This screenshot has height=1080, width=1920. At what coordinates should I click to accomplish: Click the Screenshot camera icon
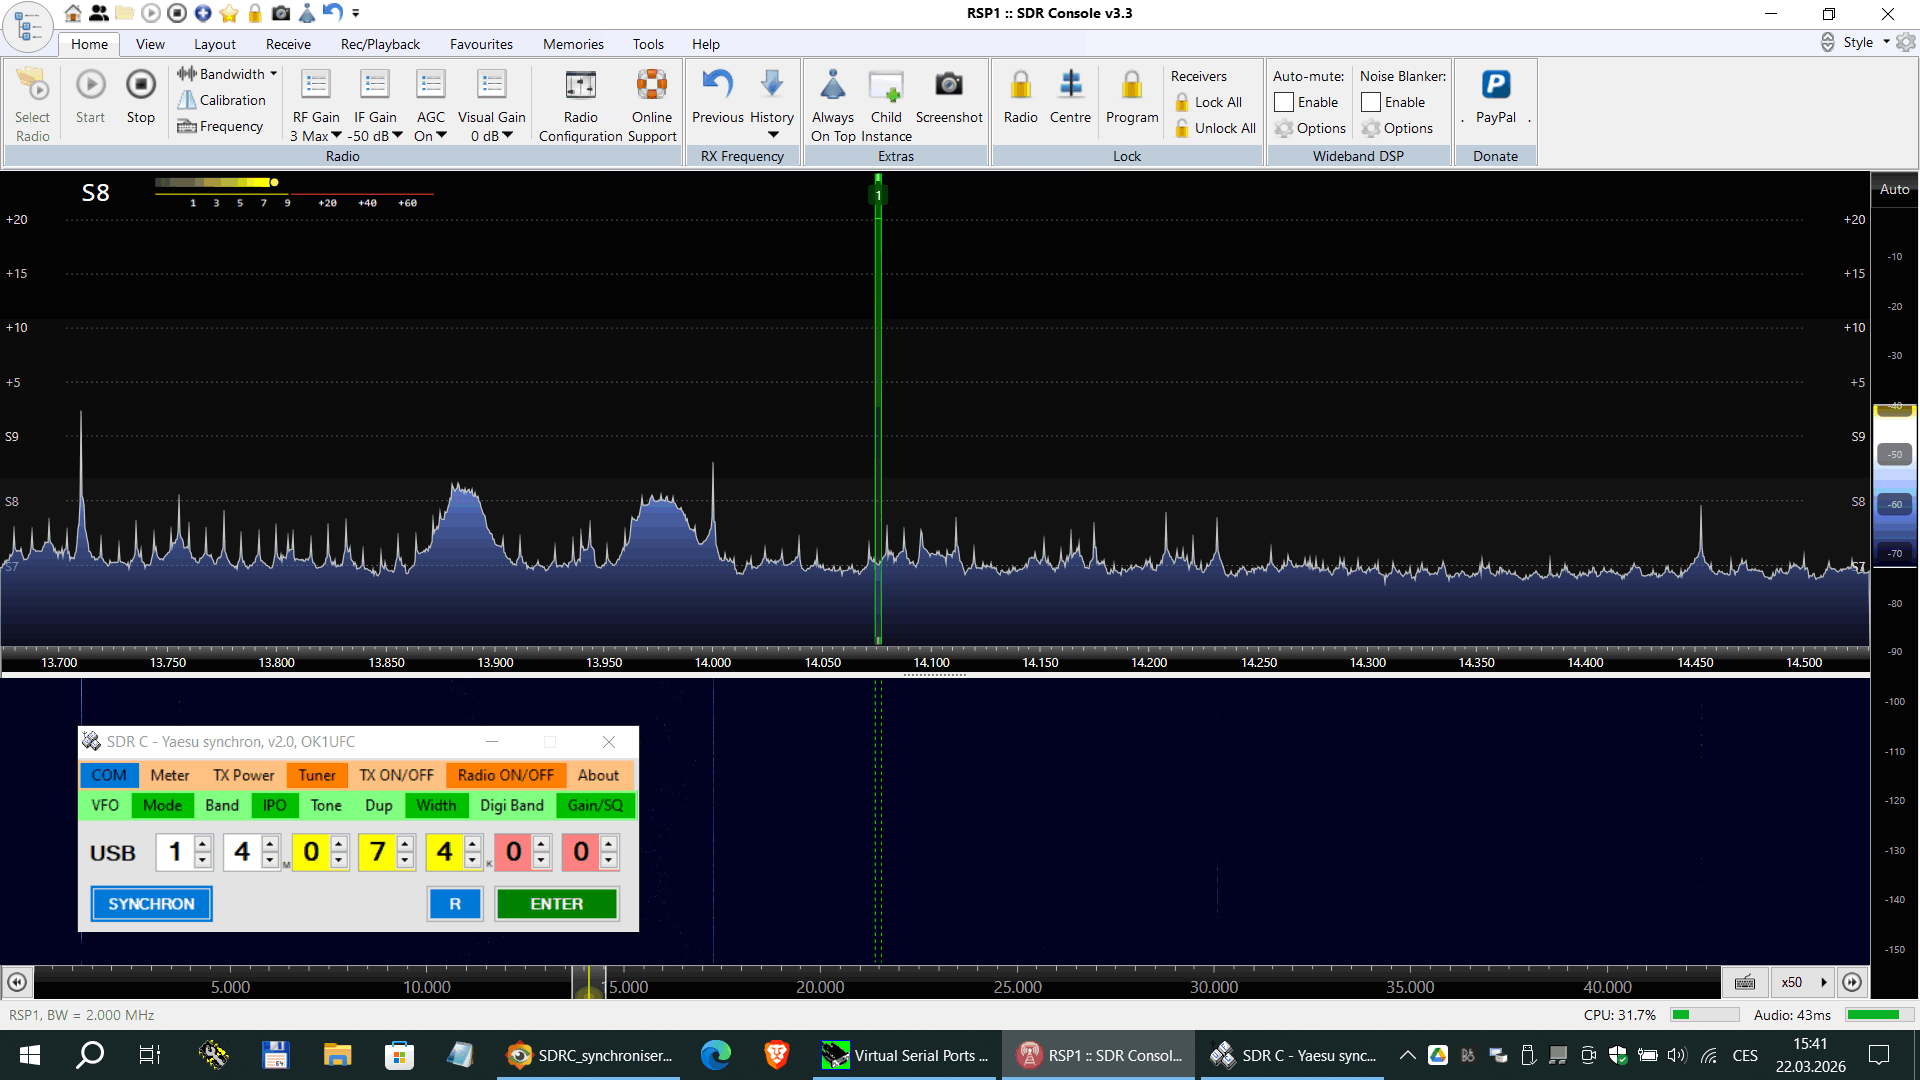948,86
